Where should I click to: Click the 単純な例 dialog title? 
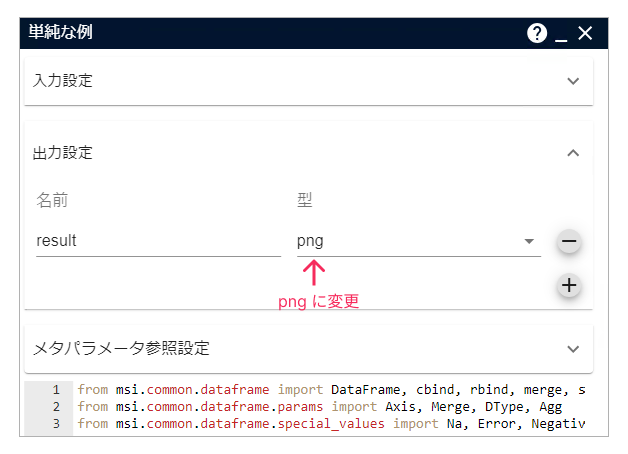pyautogui.click(x=60, y=32)
